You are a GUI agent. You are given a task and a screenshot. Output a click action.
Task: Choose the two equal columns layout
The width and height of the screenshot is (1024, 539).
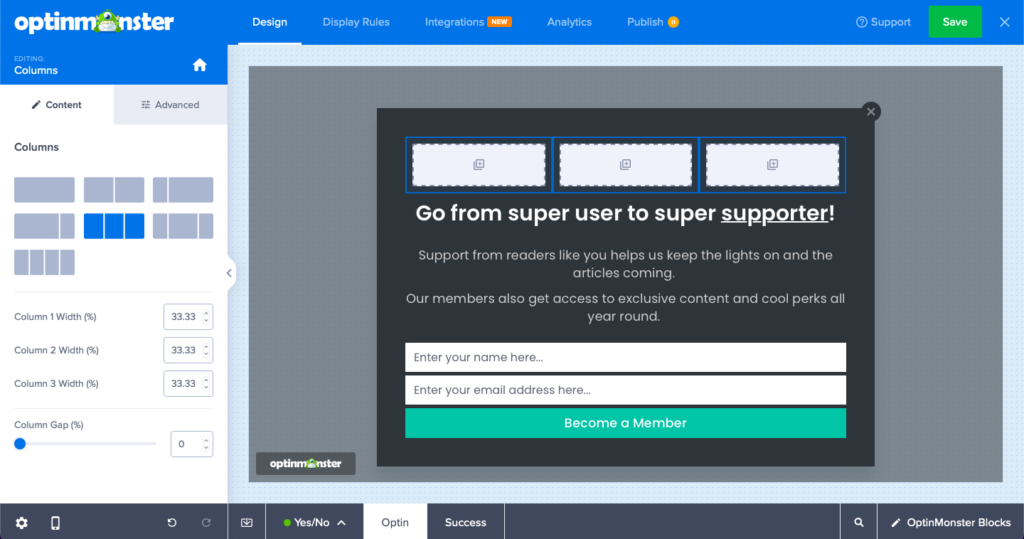(x=114, y=190)
